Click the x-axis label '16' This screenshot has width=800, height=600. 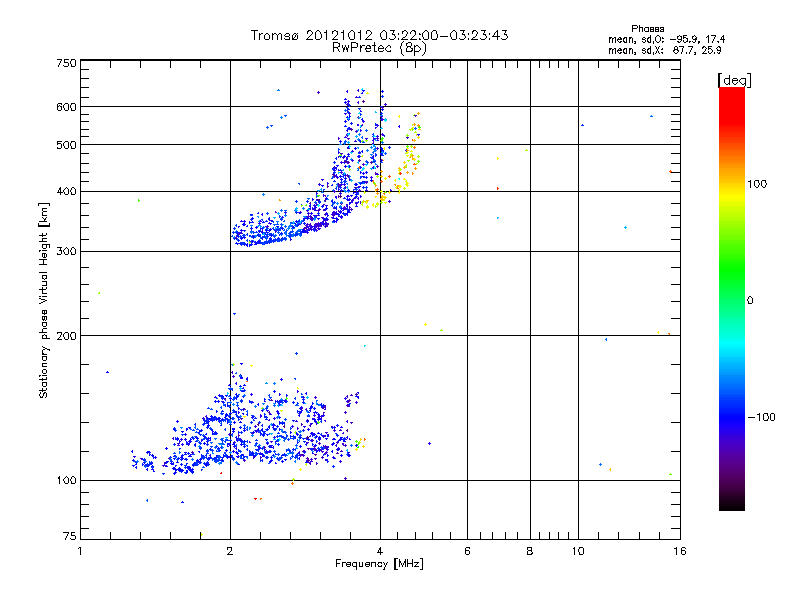[680, 551]
